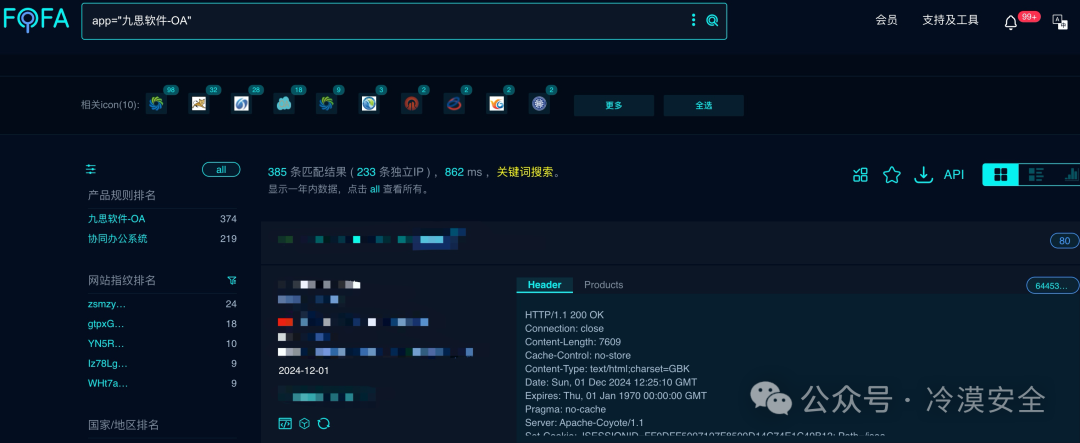Click the 关键词搜索 link
This screenshot has height=443, width=1080.
tap(525, 172)
